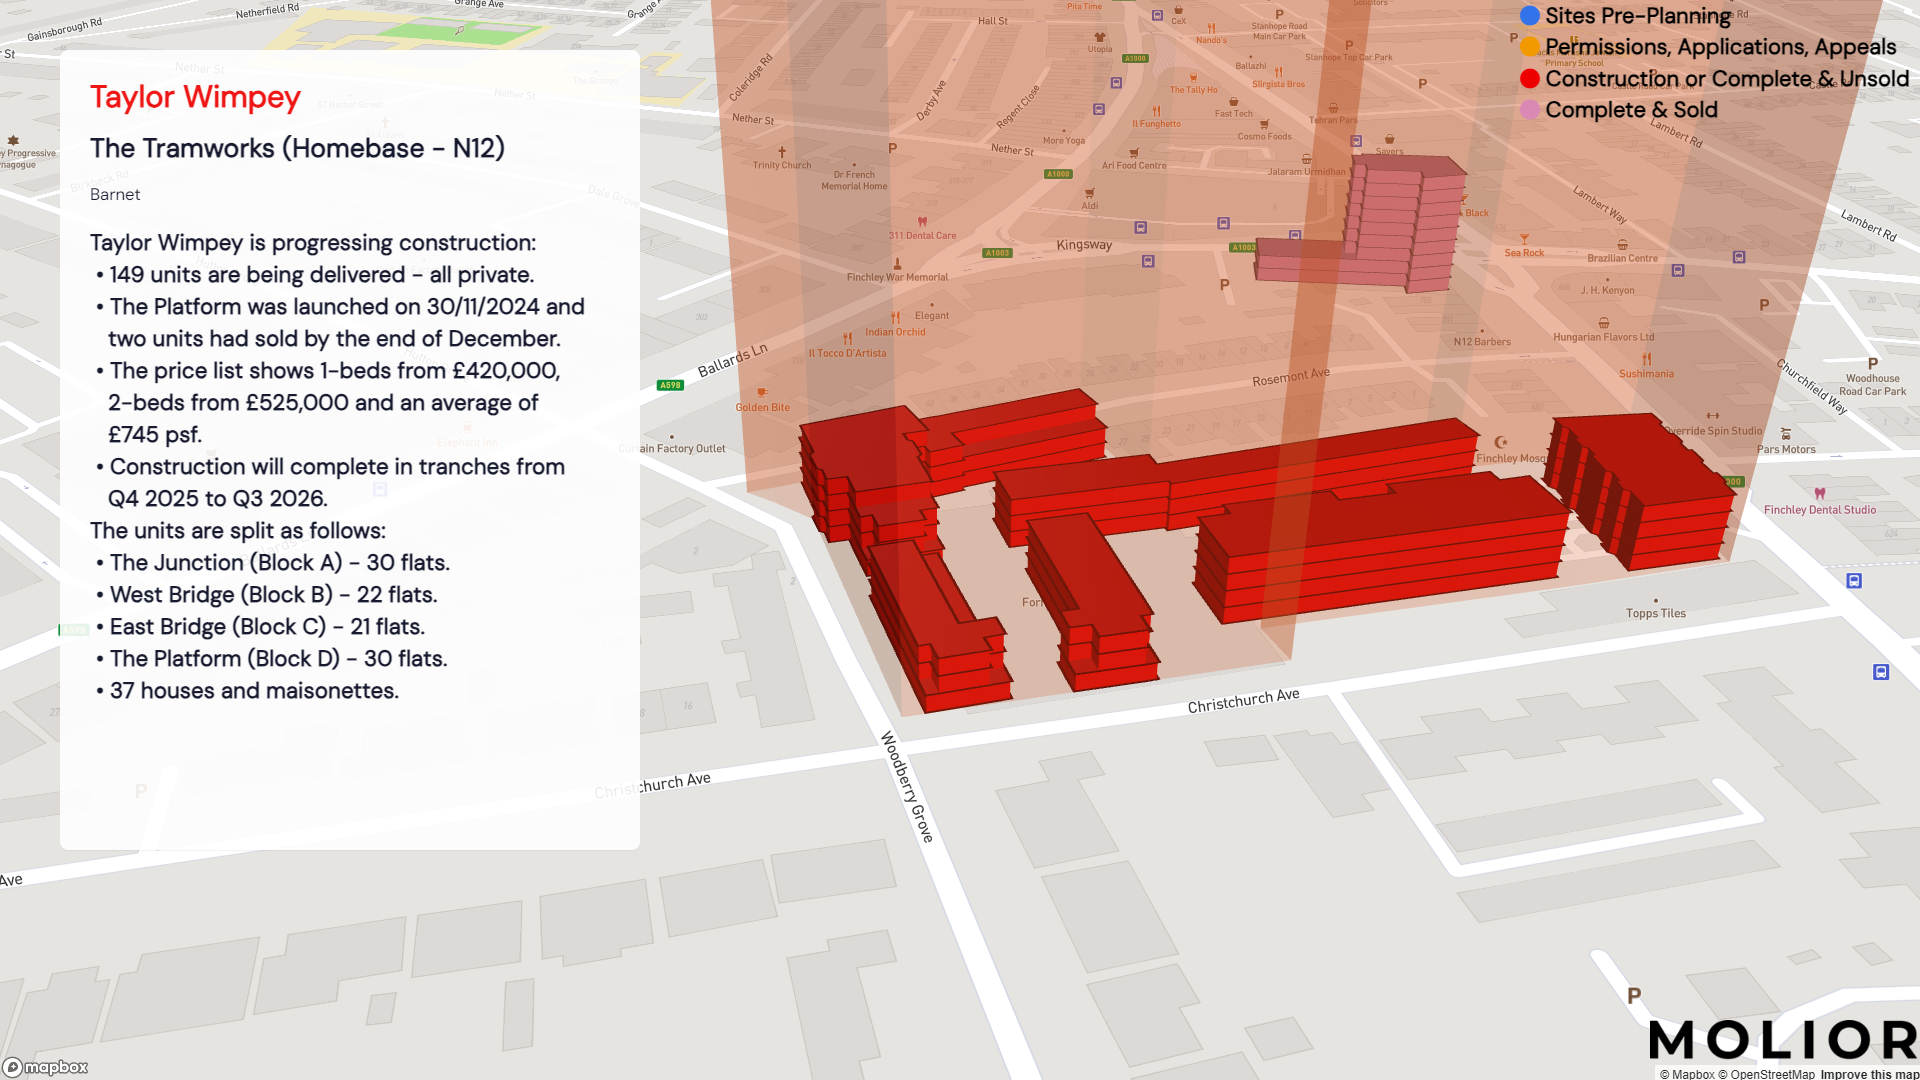Click the A598 road shield
Viewport: 1920px width, 1080px height.
coord(670,385)
